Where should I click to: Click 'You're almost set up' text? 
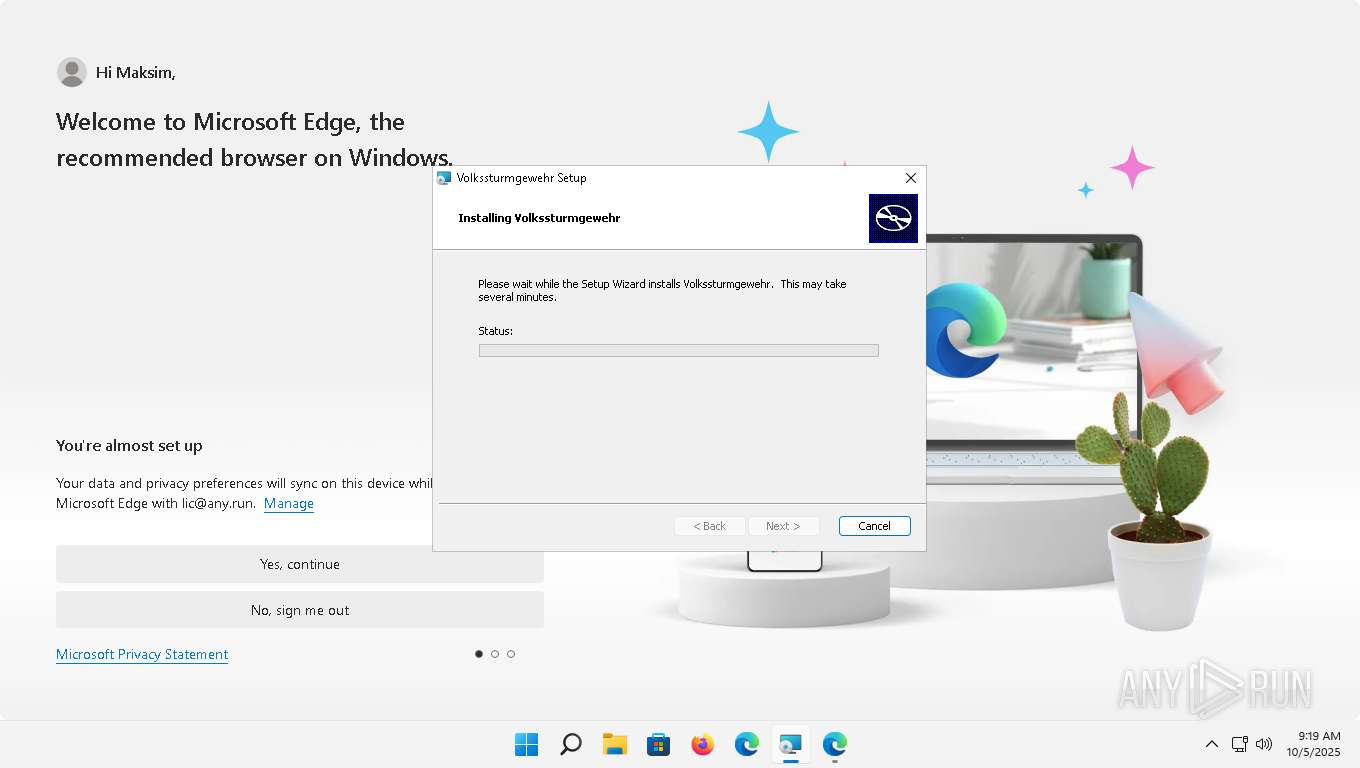click(x=129, y=446)
